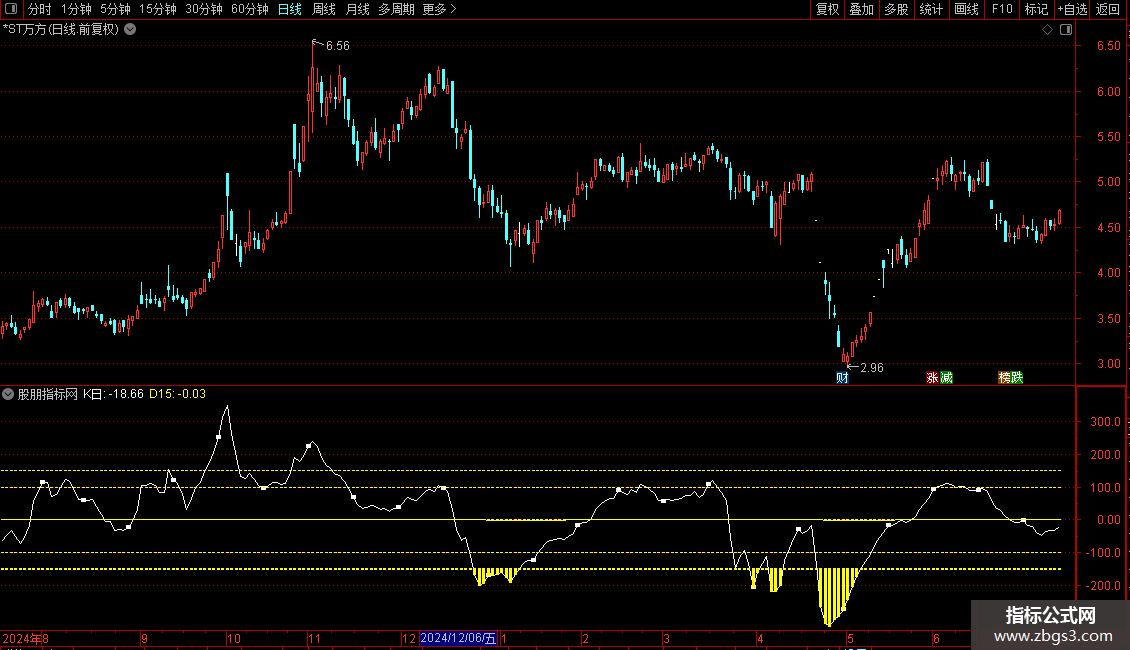Screen dimensions: 1130x650
Task: Expand the 股朋指标网 indicator dropdown arrow
Action: click(x=8, y=394)
